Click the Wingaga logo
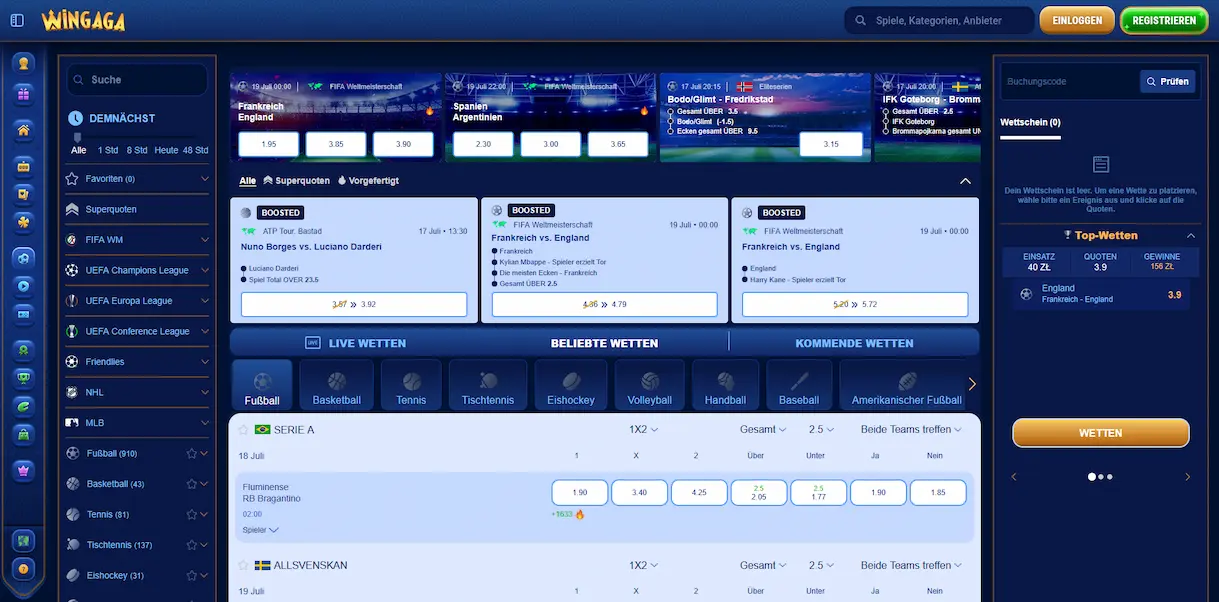 coord(83,20)
